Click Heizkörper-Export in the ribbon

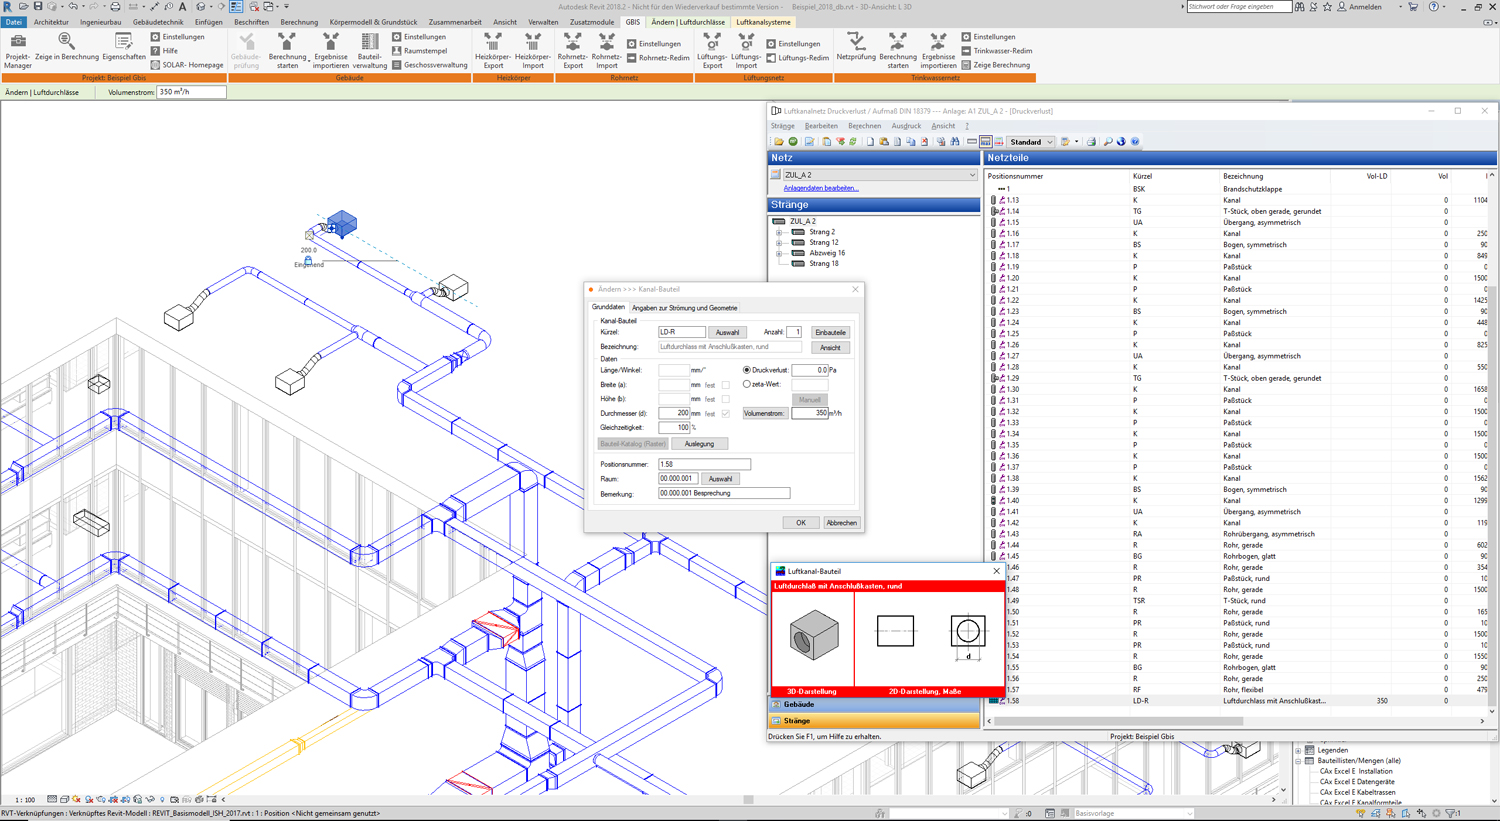493,51
